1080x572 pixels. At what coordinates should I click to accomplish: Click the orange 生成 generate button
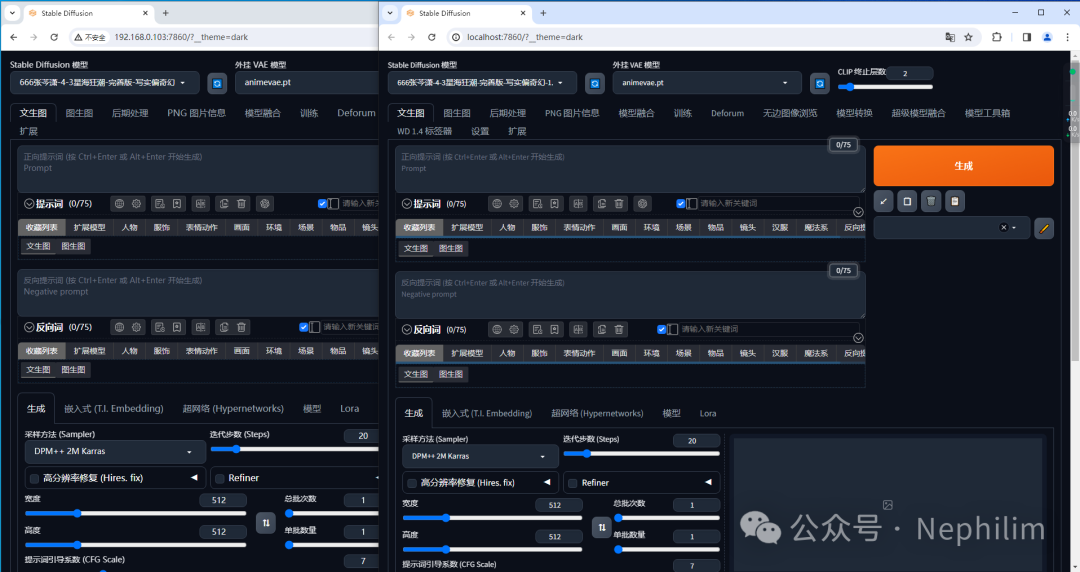964,165
